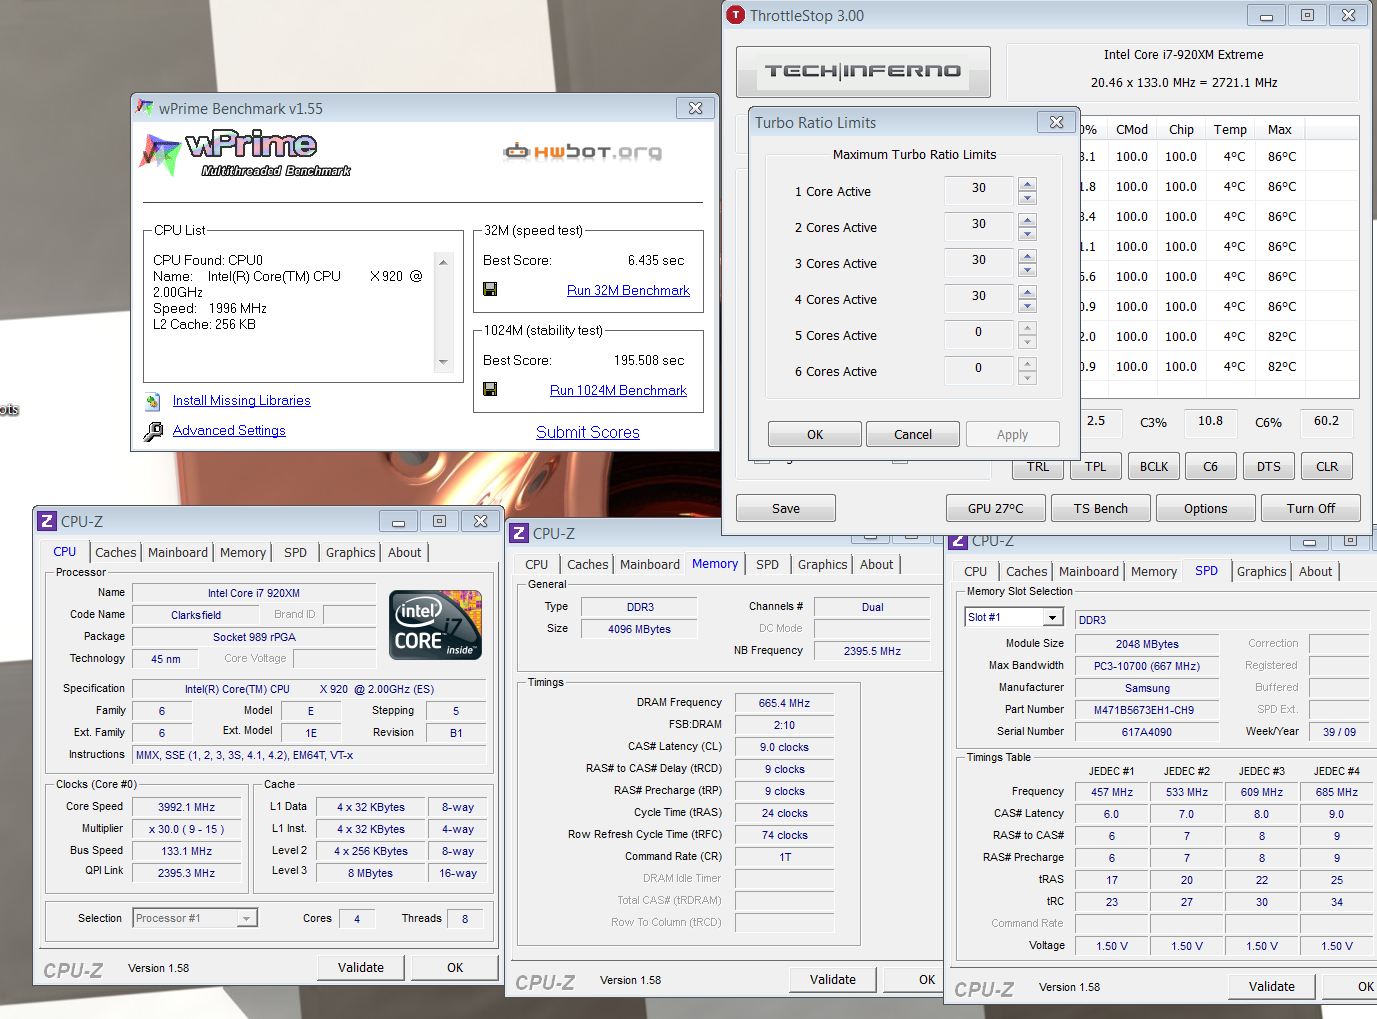The image size is (1377, 1019).
Task: Click OK in Turbo Ratio Limits dialog
Action: pos(815,434)
